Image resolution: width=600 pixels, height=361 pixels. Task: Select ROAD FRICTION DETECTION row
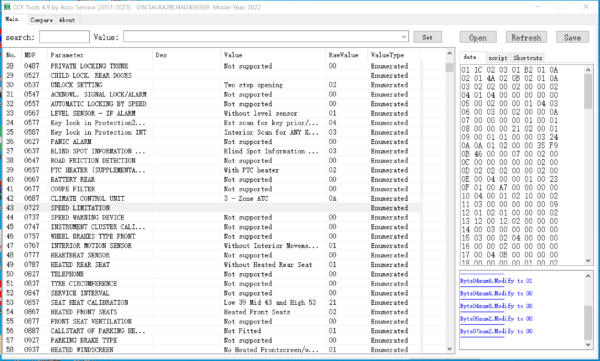tap(212, 160)
